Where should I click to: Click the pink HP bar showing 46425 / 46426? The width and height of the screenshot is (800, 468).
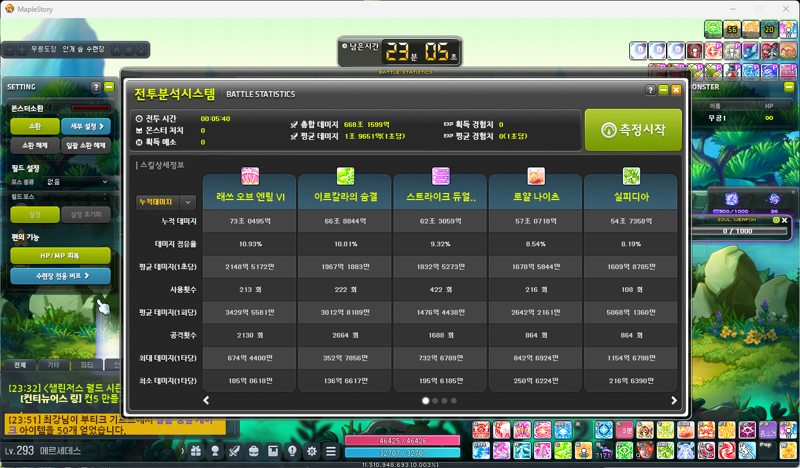[x=403, y=440]
